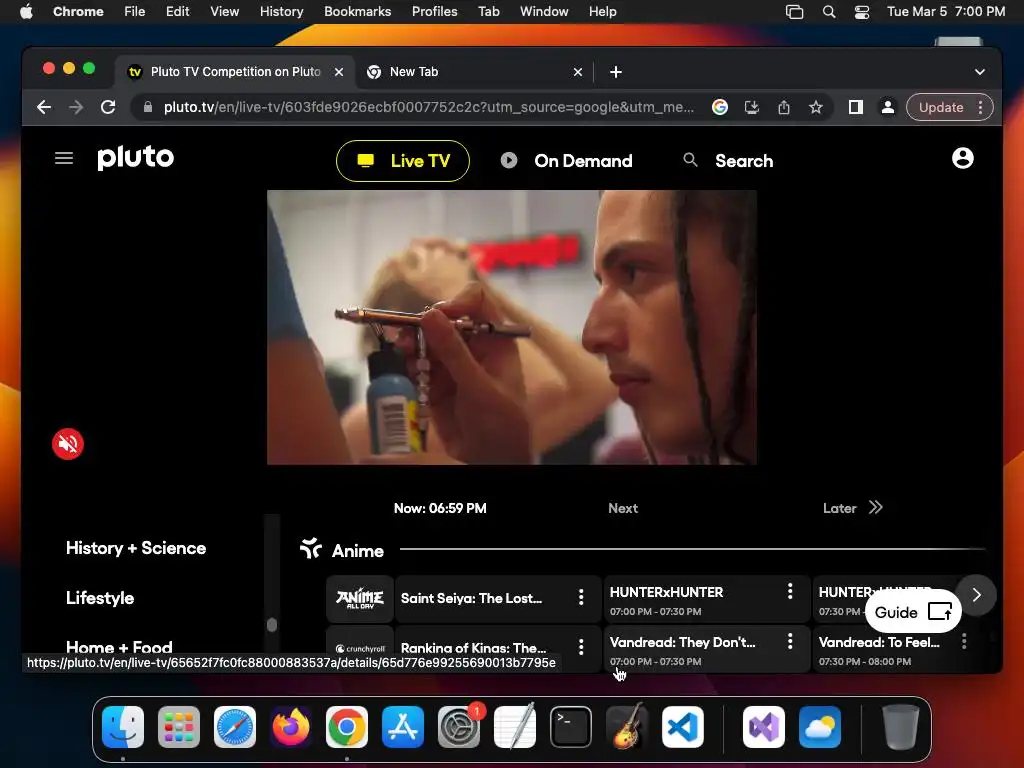This screenshot has height=768, width=1024.
Task: Open options for Saint Seiya: The Lost
Action: [x=581, y=597]
